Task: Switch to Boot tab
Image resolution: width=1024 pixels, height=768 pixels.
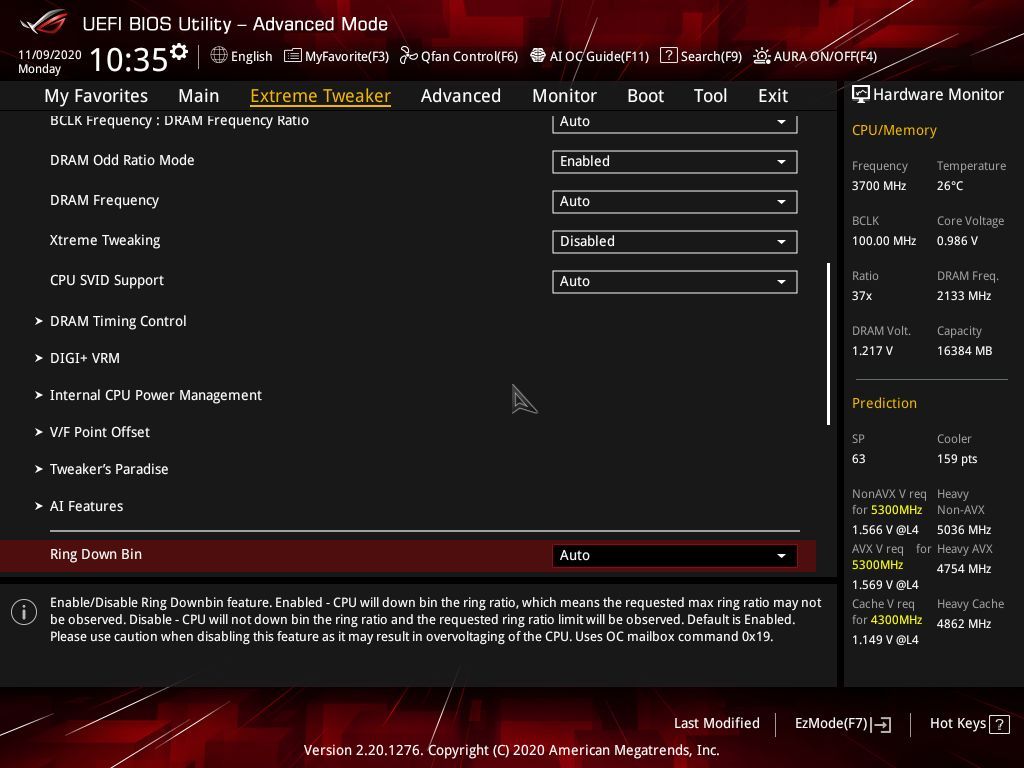Action: point(645,96)
